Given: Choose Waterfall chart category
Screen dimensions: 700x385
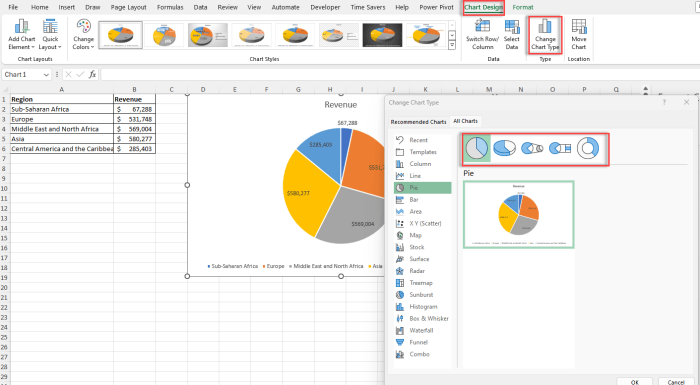Looking at the screenshot, I should (x=423, y=331).
